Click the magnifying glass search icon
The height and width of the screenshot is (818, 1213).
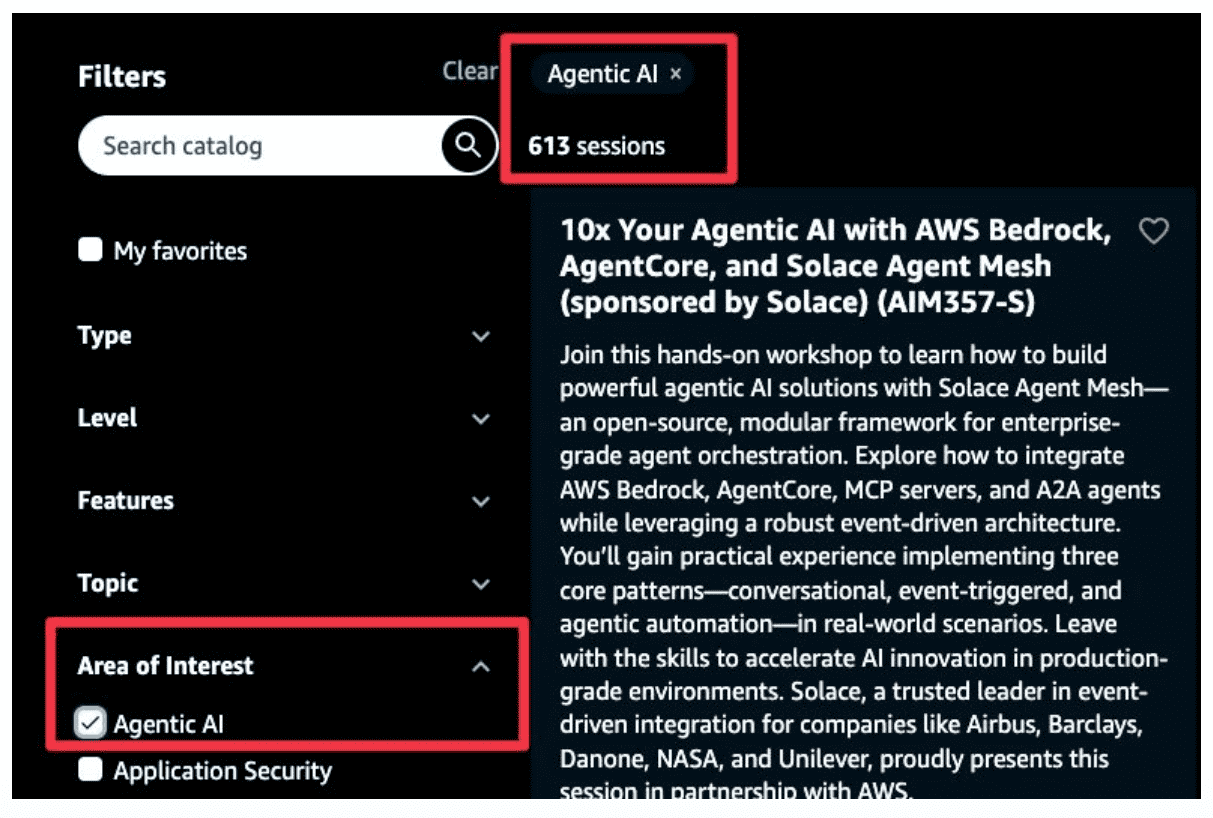click(468, 146)
